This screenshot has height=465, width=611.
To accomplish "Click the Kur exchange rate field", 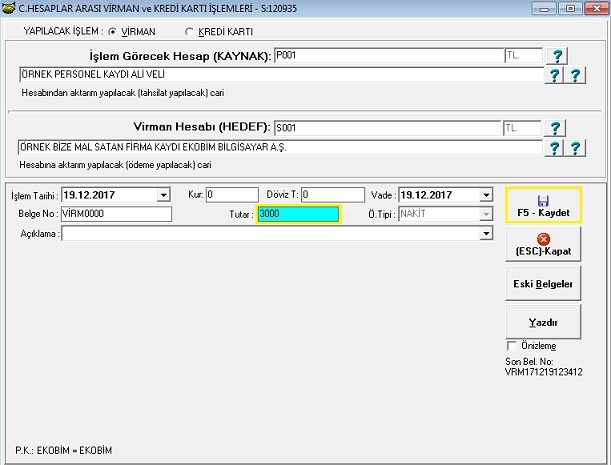I will 232,194.
